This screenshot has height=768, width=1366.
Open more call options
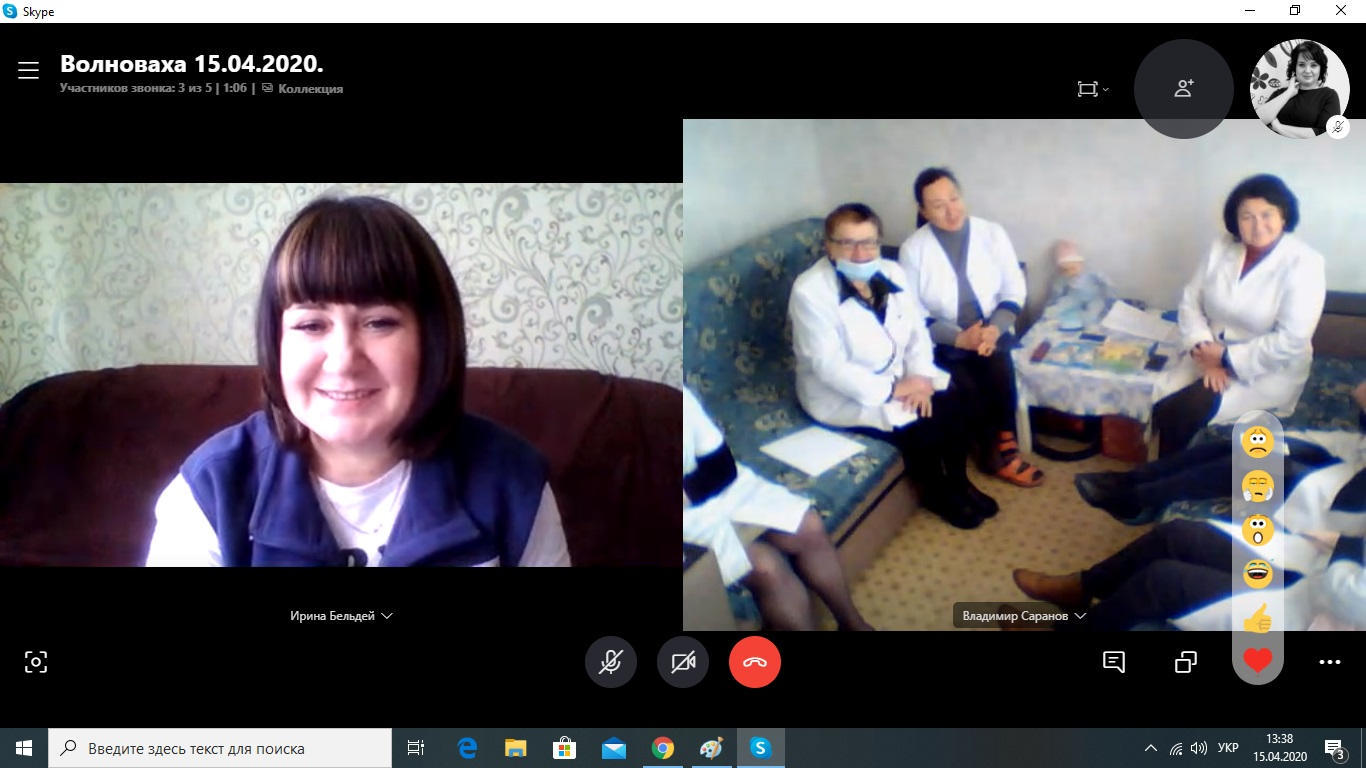coord(1330,662)
